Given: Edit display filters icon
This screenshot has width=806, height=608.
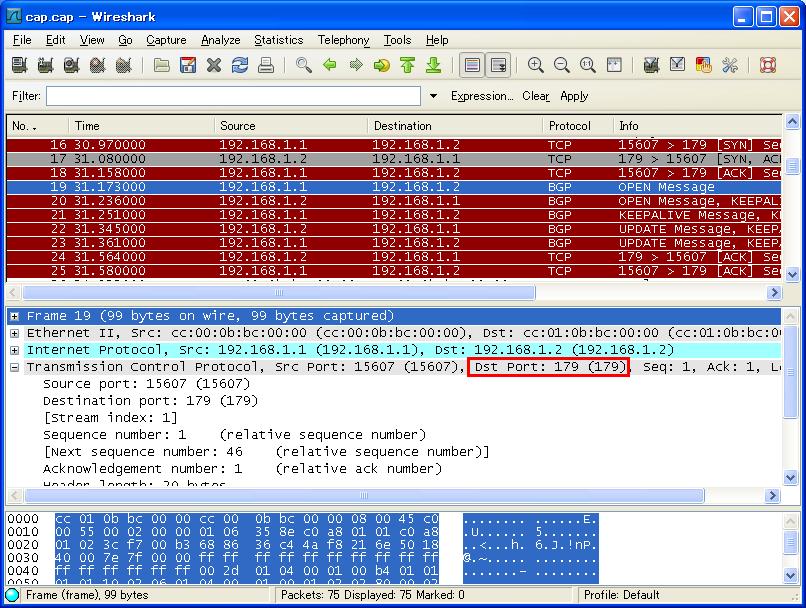Looking at the screenshot, I should [677, 65].
